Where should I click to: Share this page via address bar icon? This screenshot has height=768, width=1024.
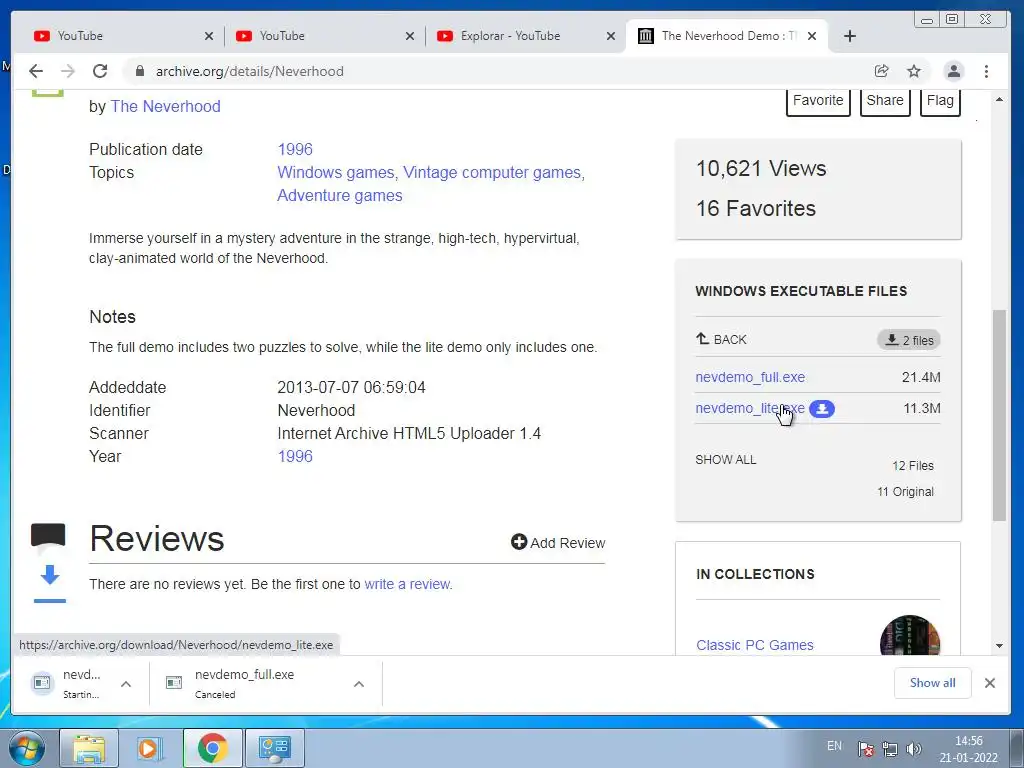click(882, 71)
